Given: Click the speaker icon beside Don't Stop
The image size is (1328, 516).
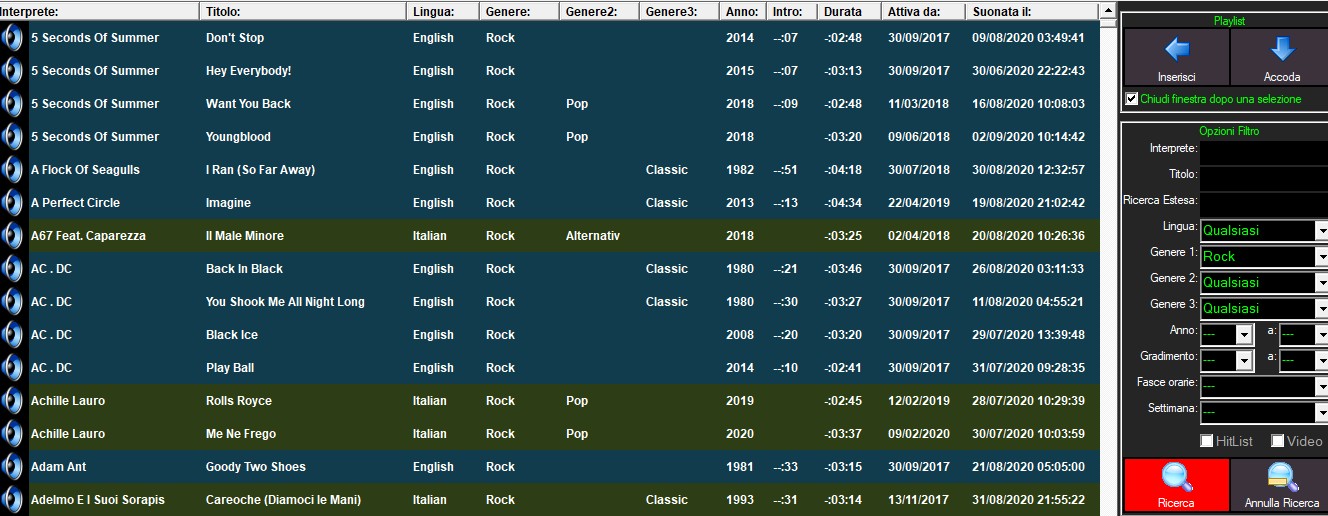Looking at the screenshot, I should pyautogui.click(x=13, y=38).
